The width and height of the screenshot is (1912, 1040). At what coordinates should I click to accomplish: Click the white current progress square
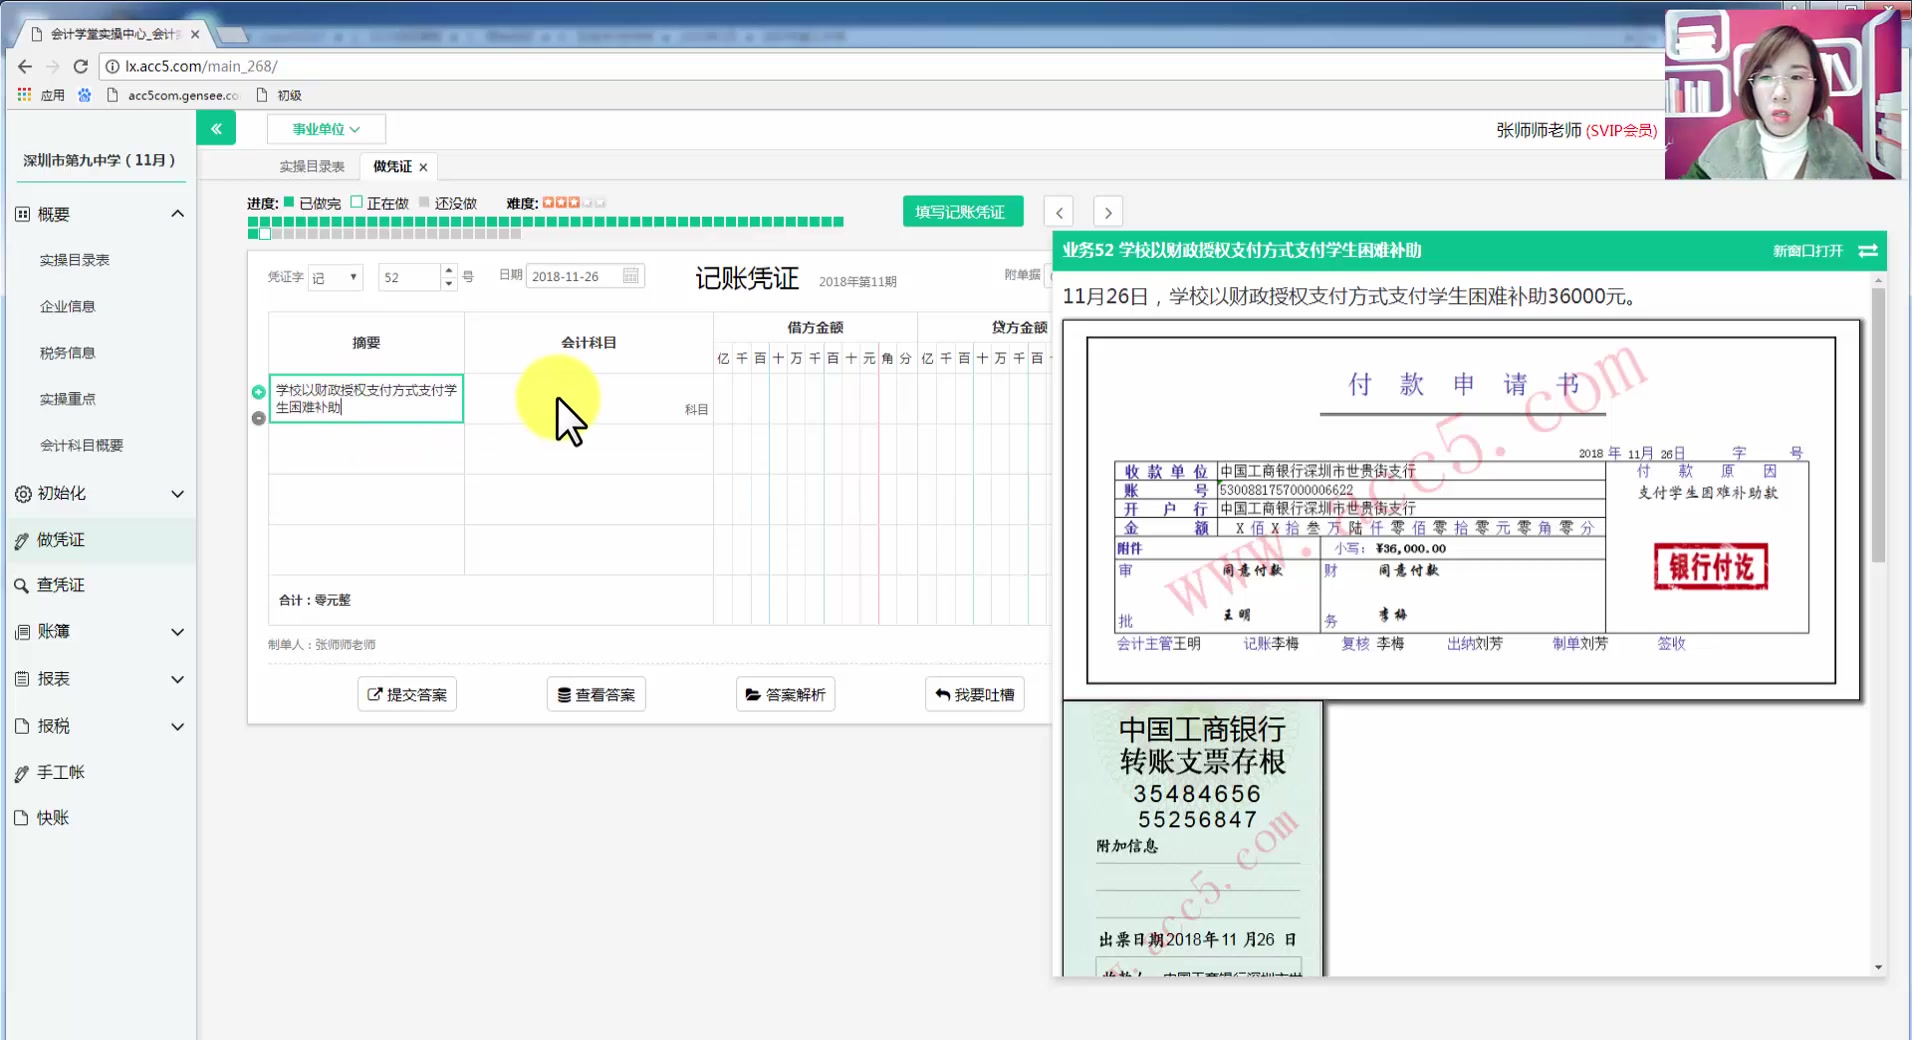265,234
